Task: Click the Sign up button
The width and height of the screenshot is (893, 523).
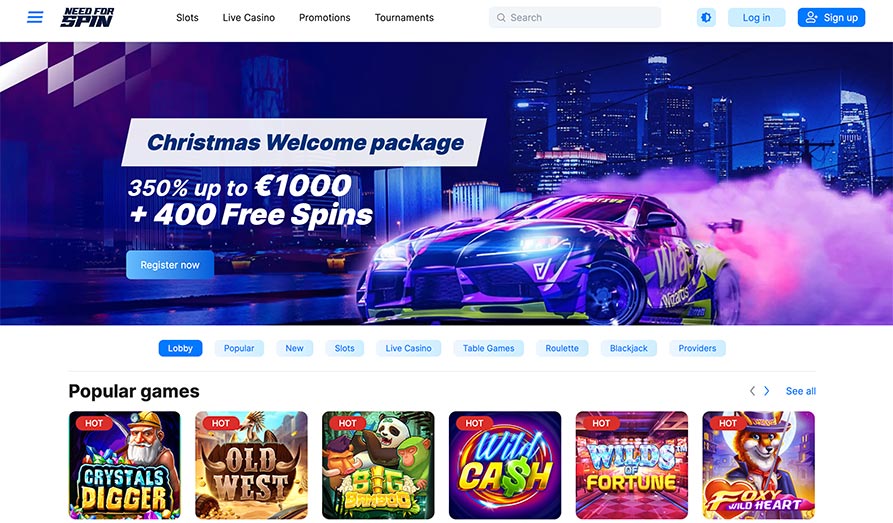Action: [x=831, y=18]
